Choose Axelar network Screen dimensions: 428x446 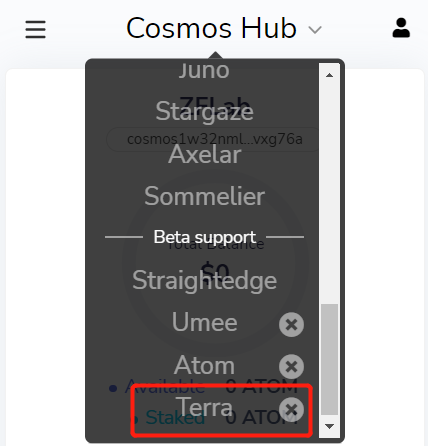[x=204, y=154]
